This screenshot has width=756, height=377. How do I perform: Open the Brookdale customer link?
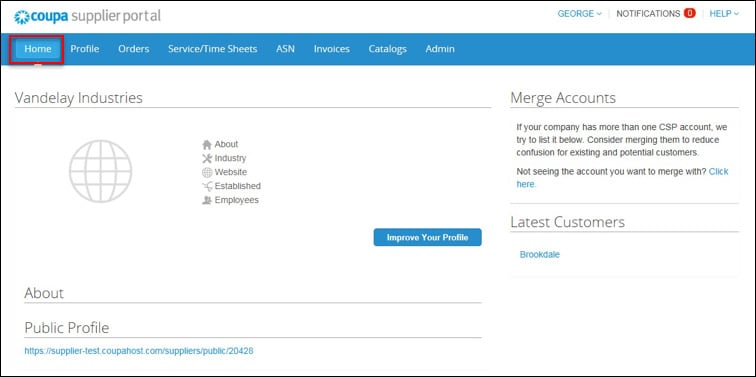click(540, 255)
